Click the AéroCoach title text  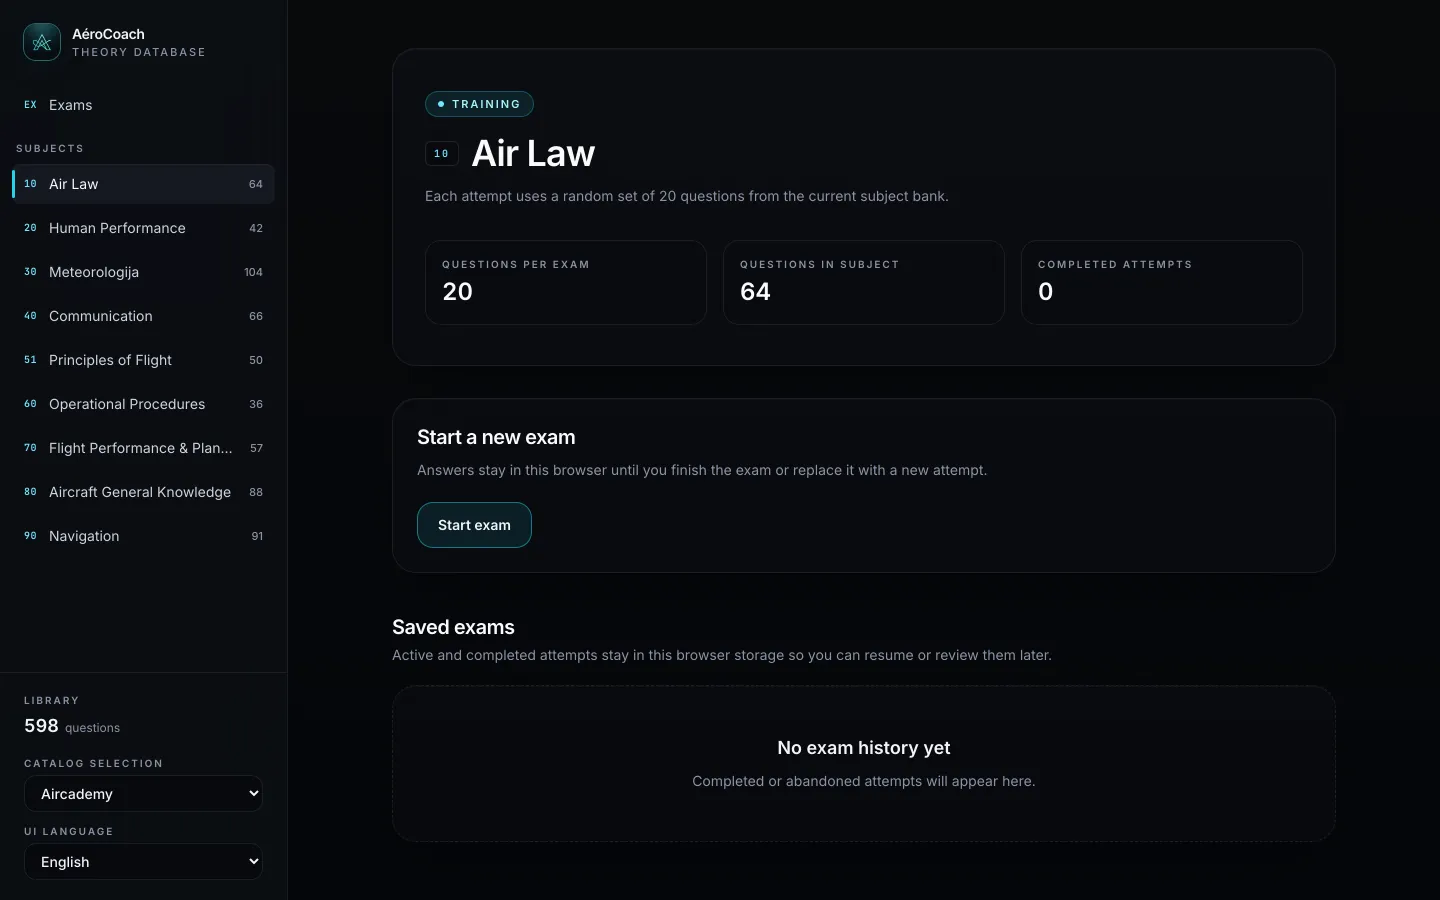tap(108, 34)
